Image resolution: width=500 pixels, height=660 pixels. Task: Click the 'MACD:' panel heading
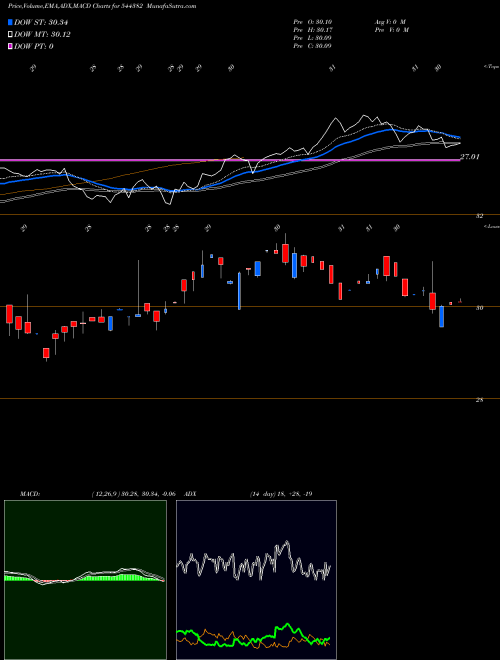30,494
